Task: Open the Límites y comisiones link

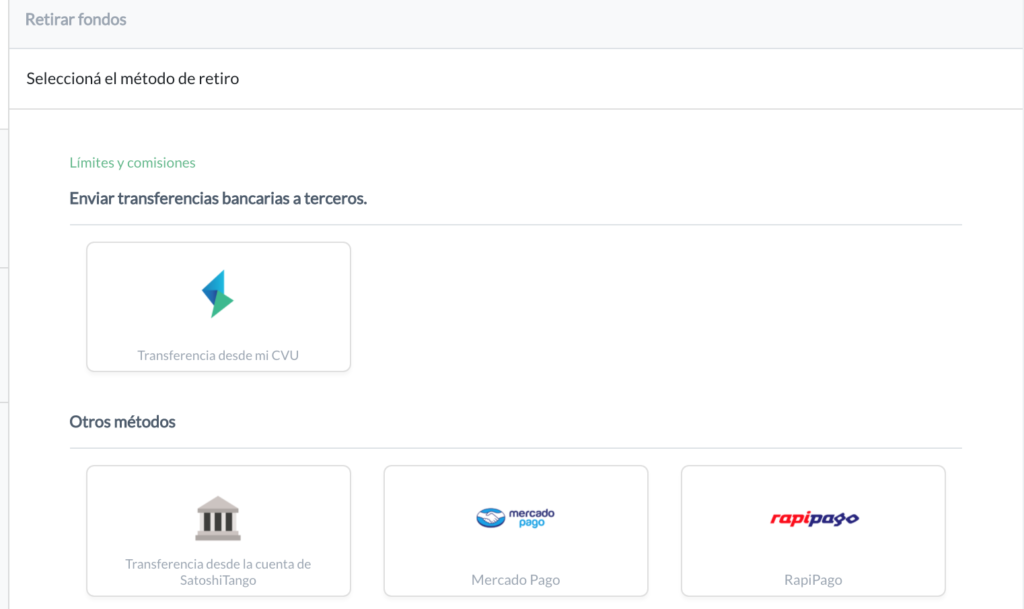Action: (x=133, y=163)
